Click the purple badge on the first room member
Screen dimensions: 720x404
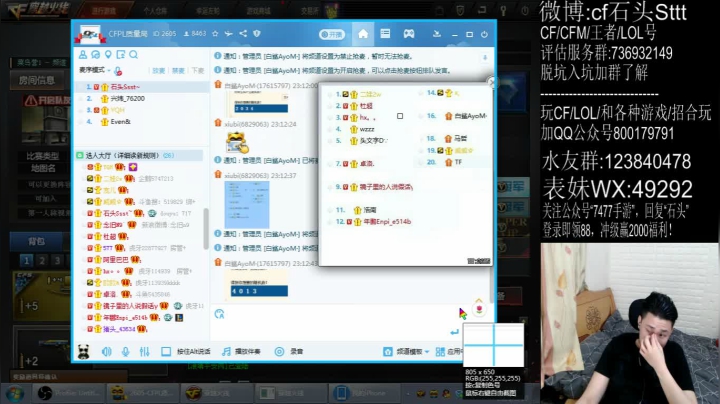click(x=133, y=167)
